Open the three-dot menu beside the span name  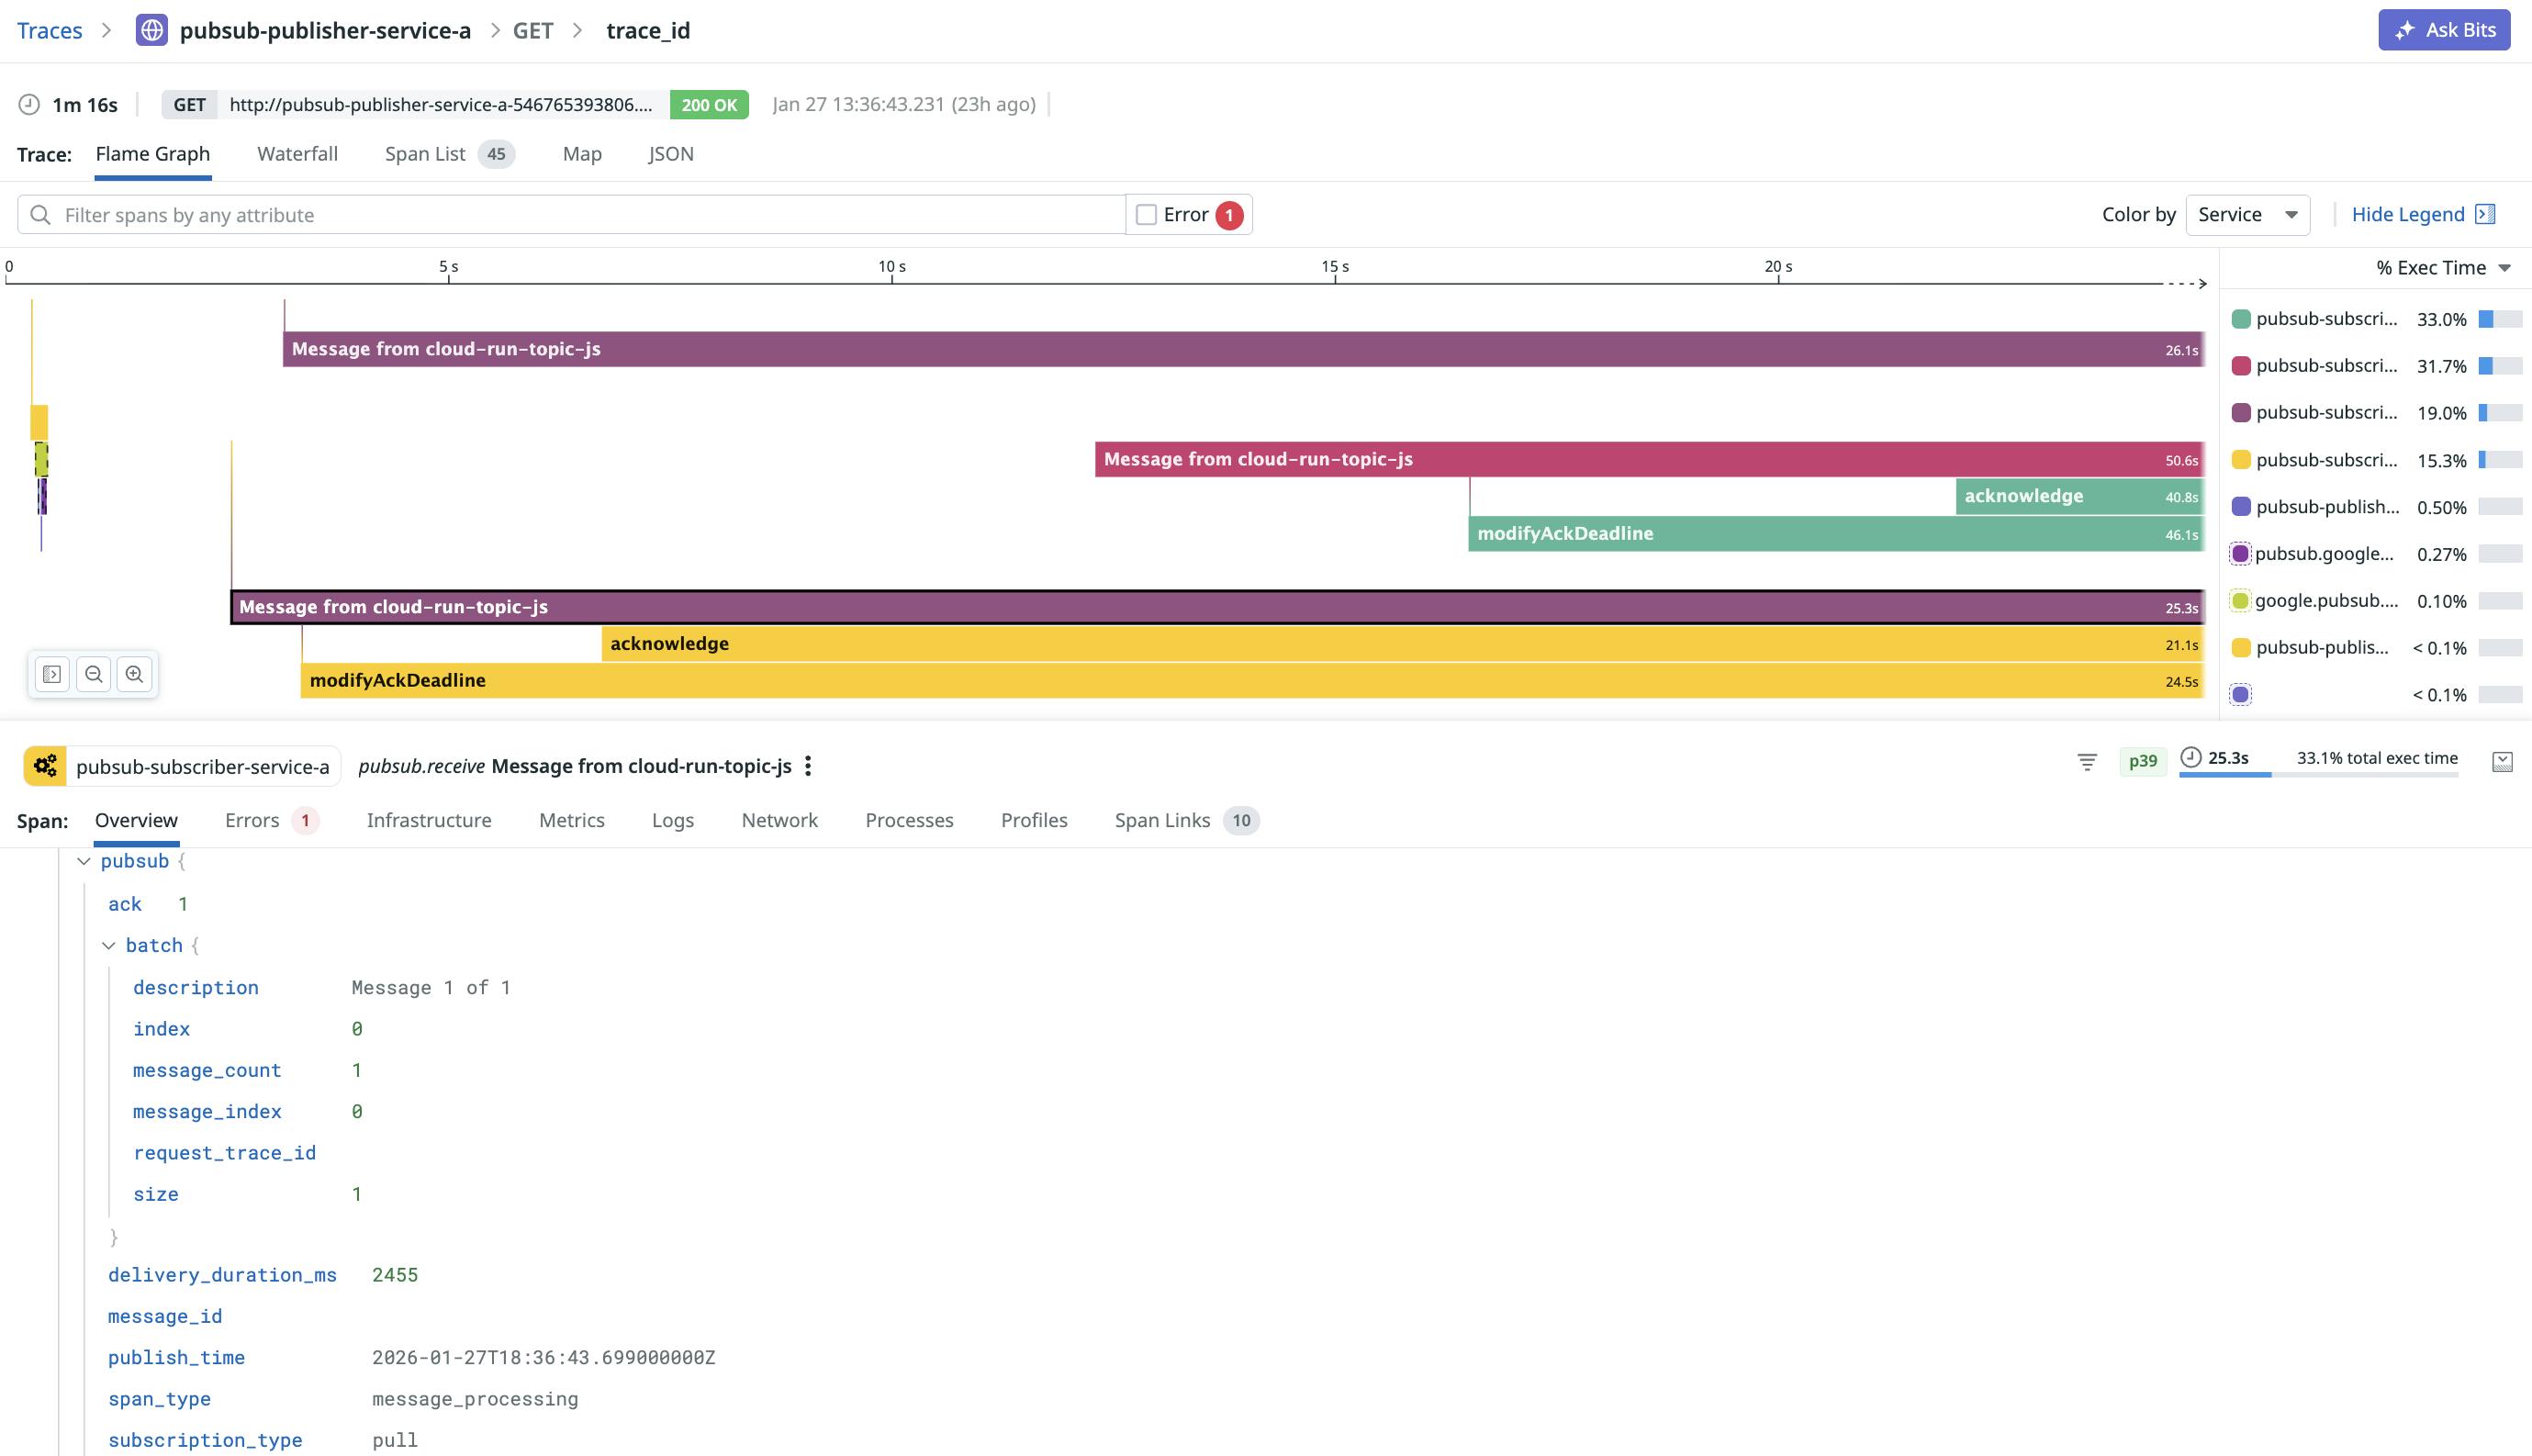coord(808,766)
